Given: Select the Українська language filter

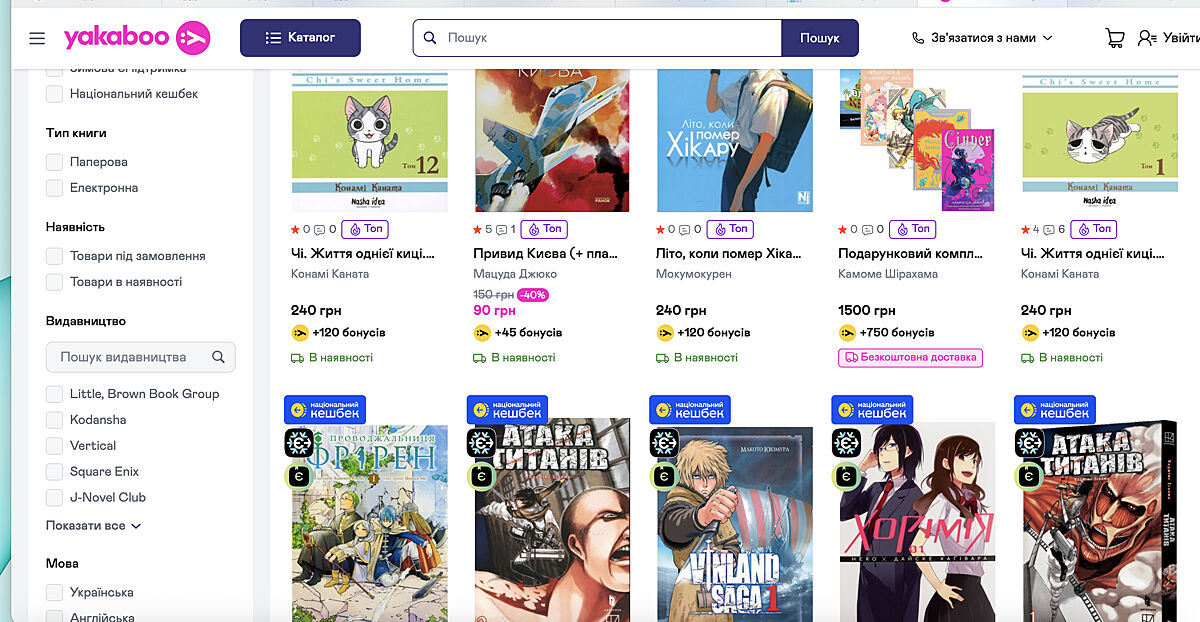Looking at the screenshot, I should coord(54,592).
